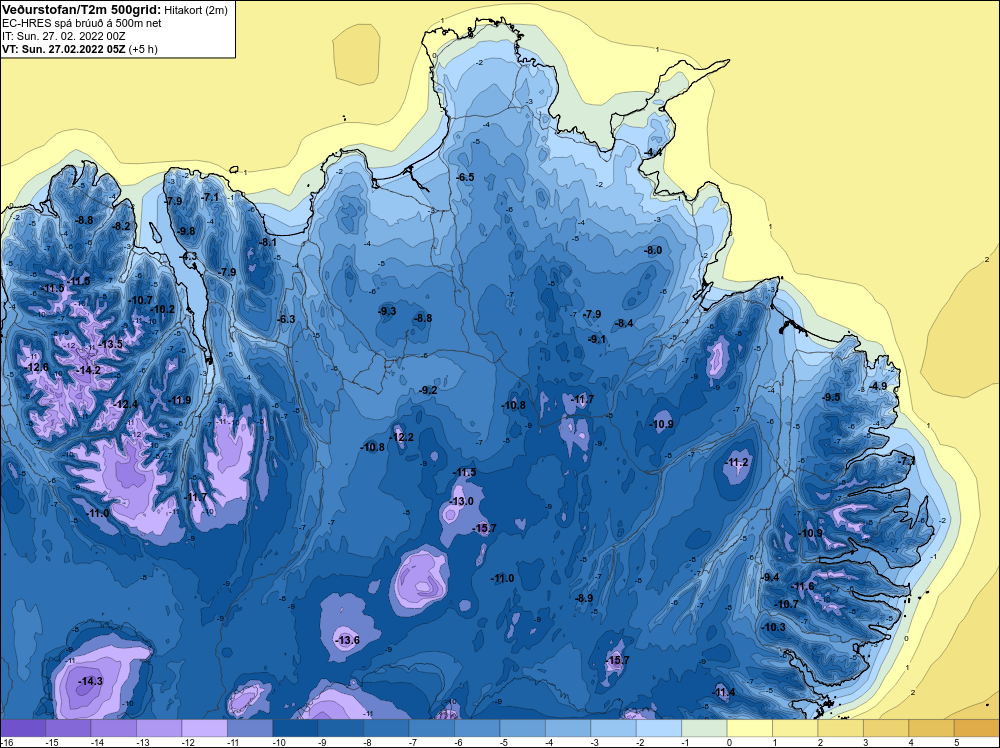This screenshot has width=1000, height=748.
Task: Click the 'EC-HRES spá brúuð á 500m net' line
Action: 82,23
